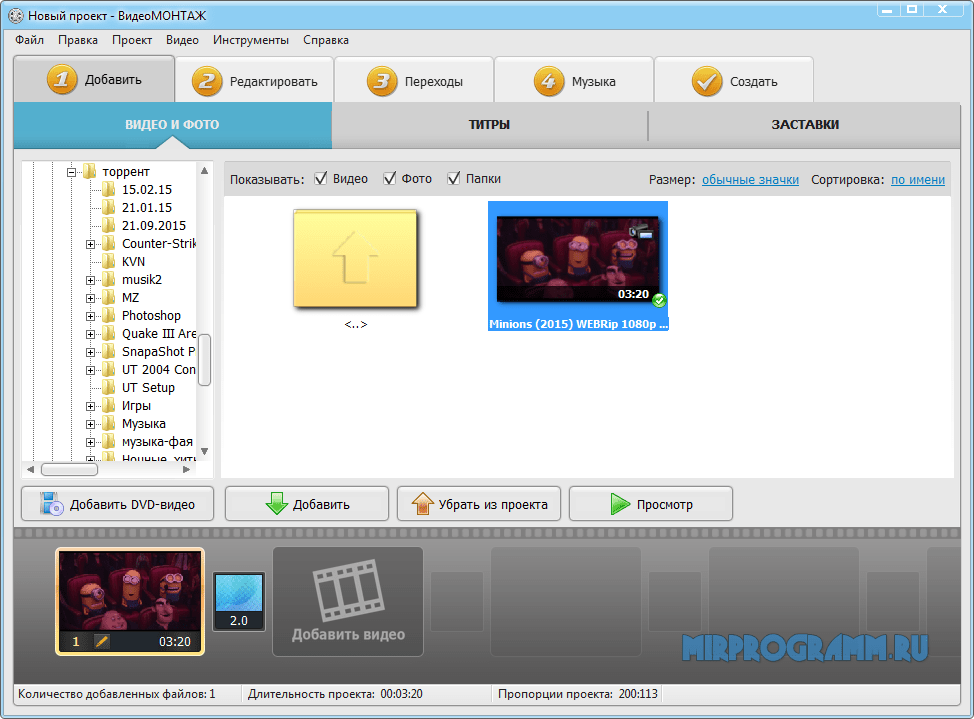Change sorting via по имени link
This screenshot has width=974, height=719.
[x=918, y=180]
